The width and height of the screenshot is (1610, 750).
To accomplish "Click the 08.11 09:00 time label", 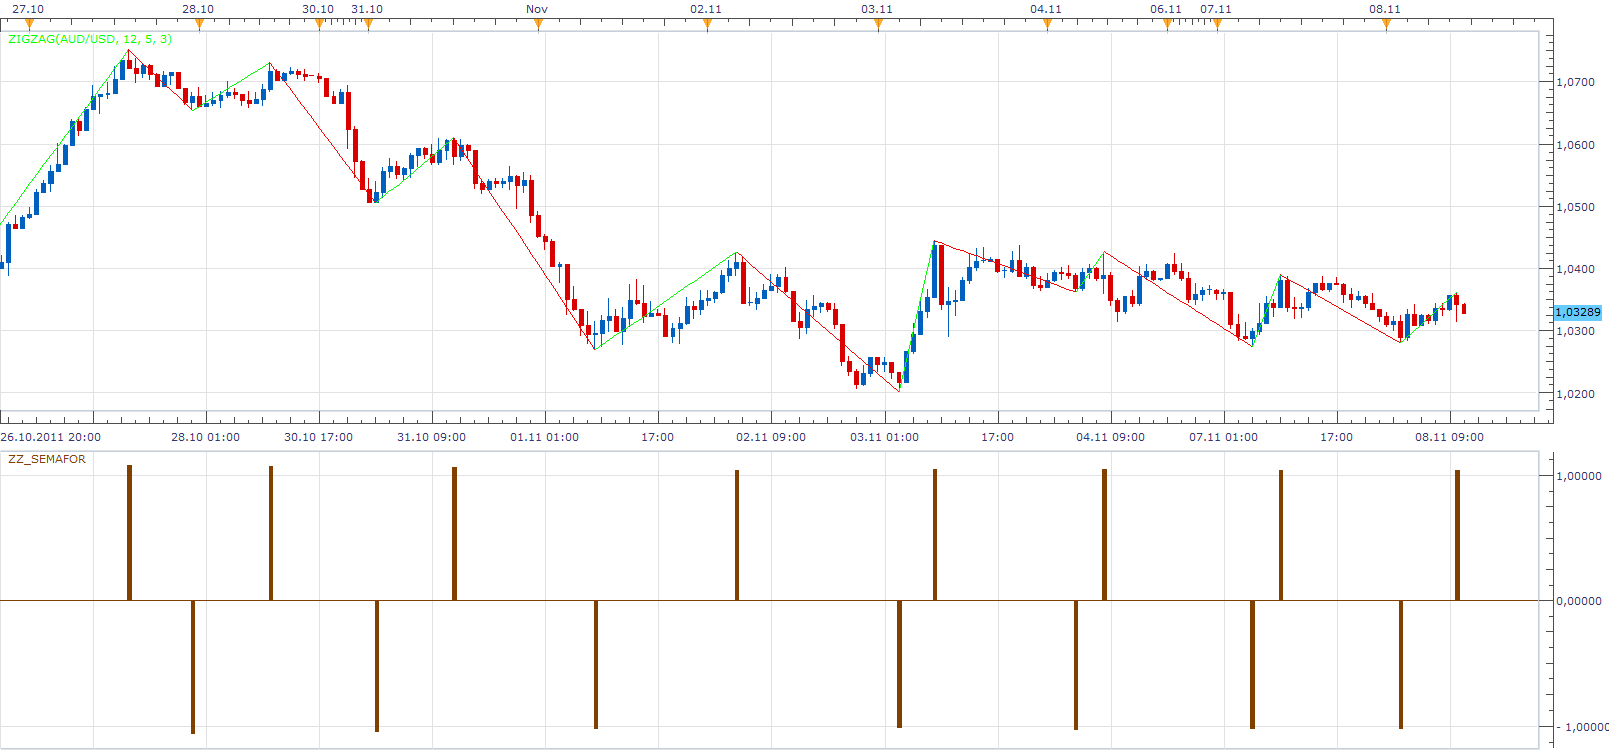I will [x=1449, y=437].
